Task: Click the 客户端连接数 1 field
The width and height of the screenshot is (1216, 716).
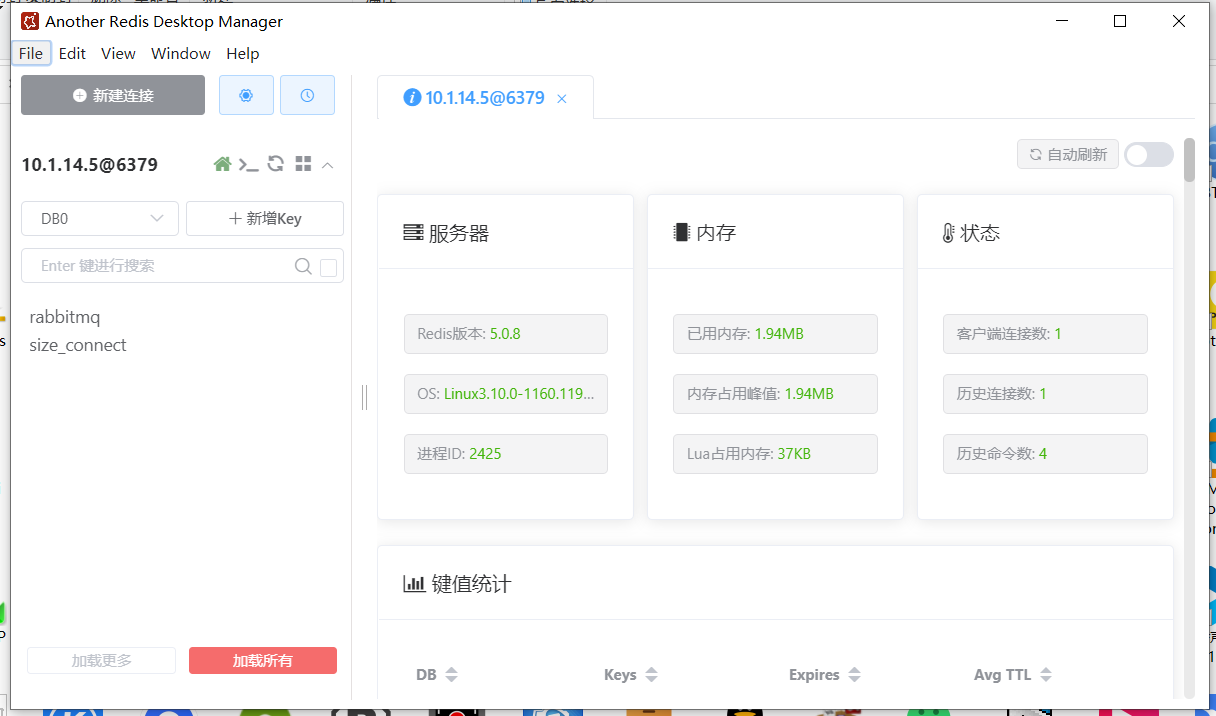Action: [1046, 334]
